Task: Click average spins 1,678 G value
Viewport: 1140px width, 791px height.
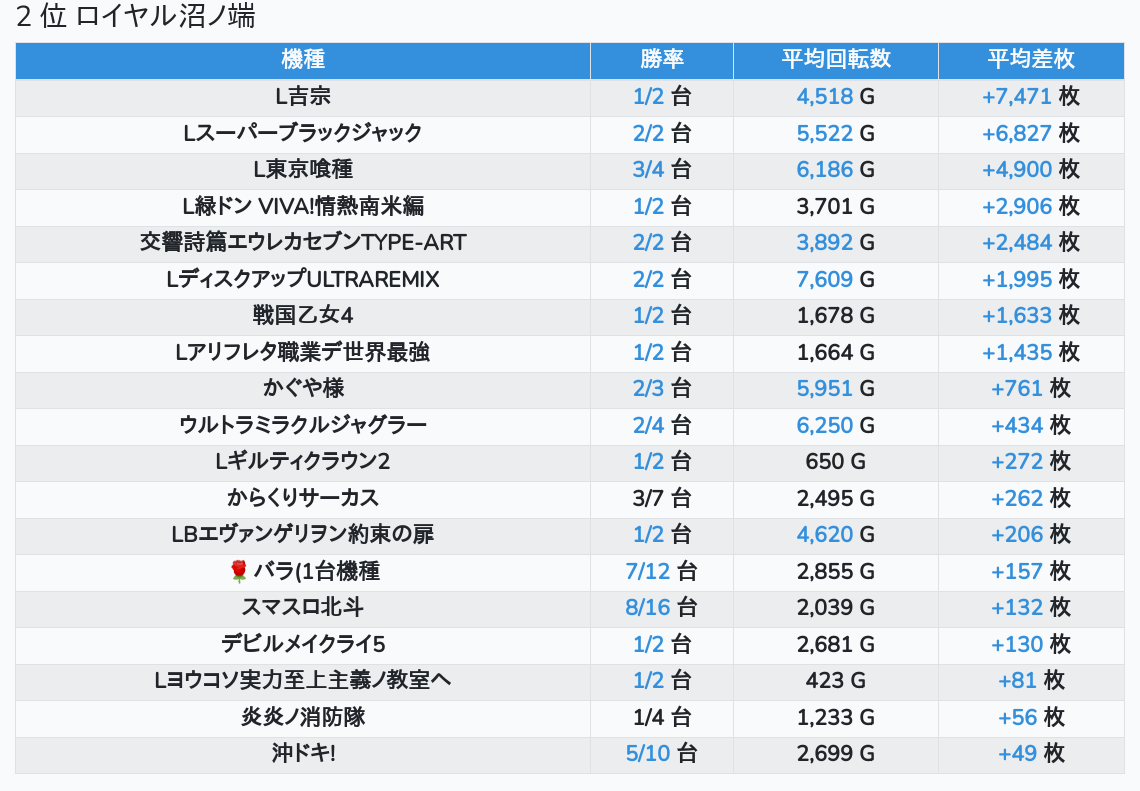Action: pyautogui.click(x=835, y=316)
